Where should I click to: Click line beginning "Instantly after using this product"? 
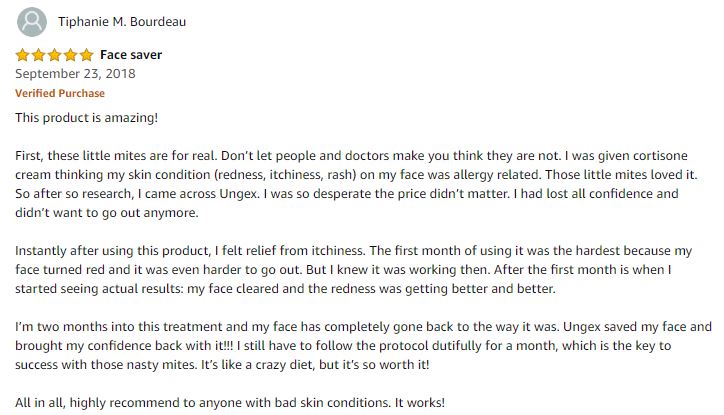click(x=354, y=251)
